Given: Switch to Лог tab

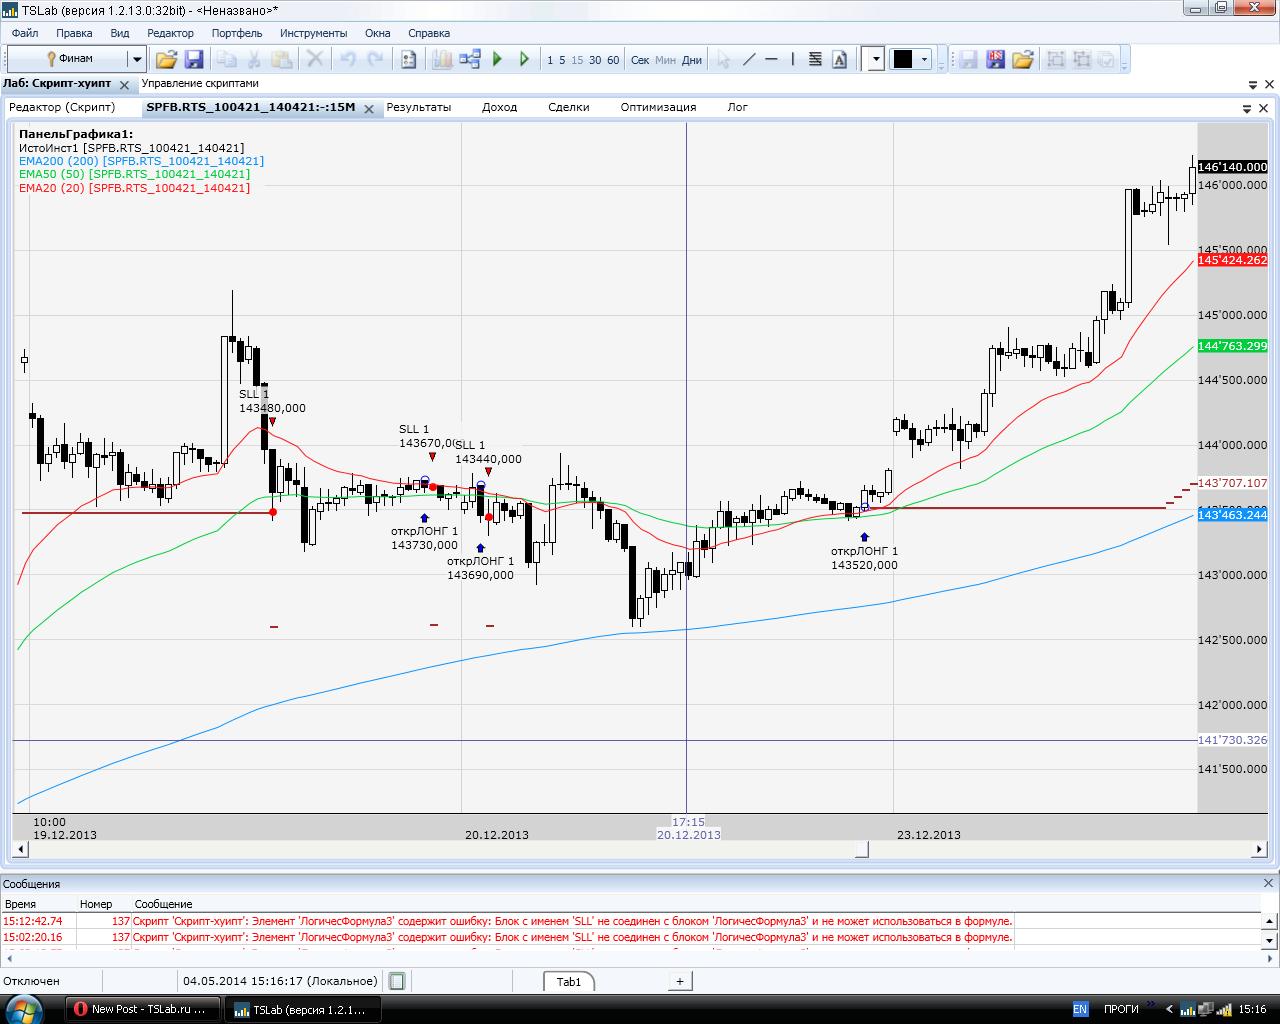Looking at the screenshot, I should [738, 107].
